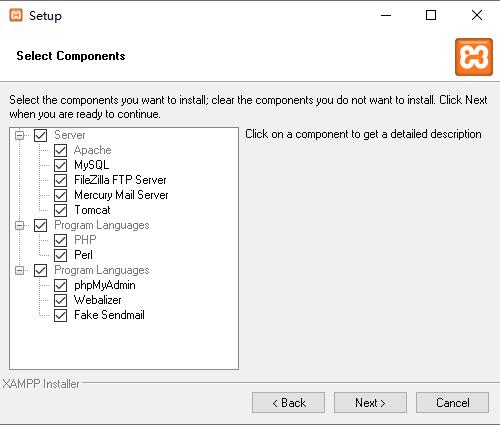Disable Fake Sendmail checkbox

point(60,315)
